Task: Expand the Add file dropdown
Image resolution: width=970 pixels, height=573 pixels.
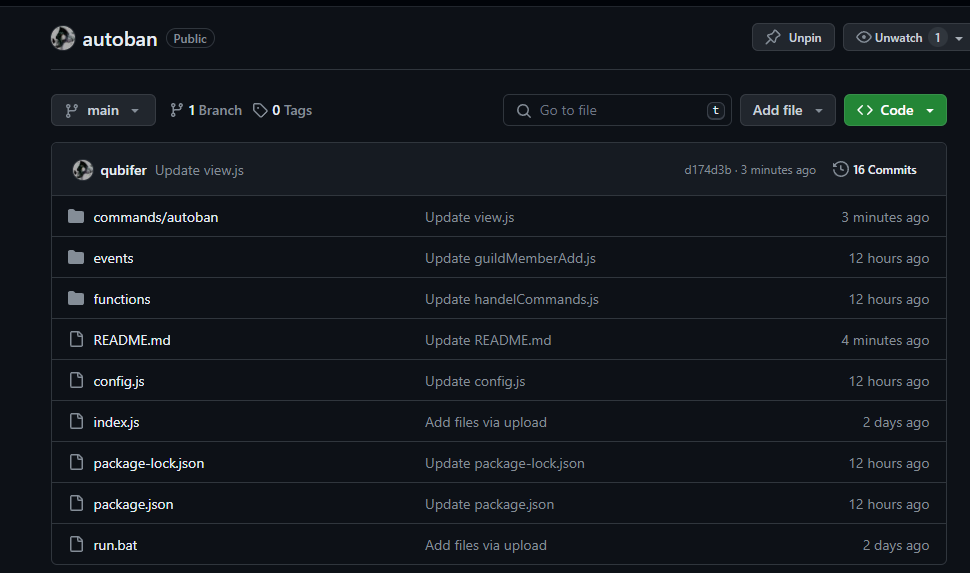Action: [787, 110]
